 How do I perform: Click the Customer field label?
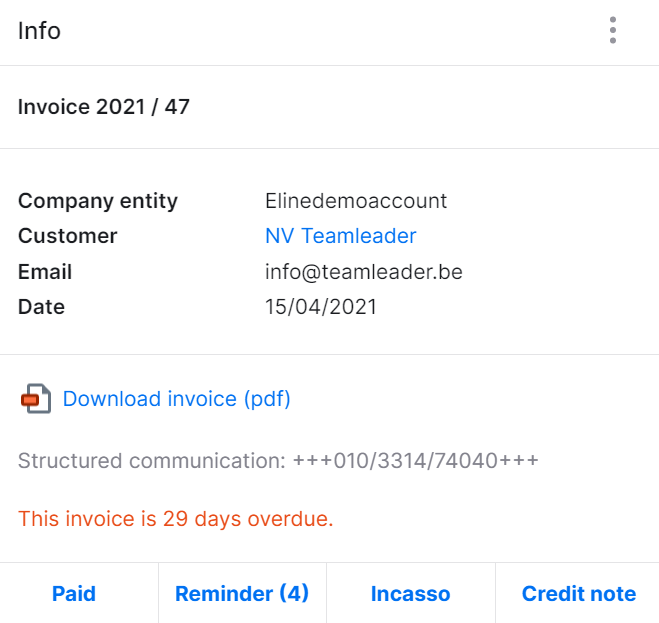tap(68, 235)
